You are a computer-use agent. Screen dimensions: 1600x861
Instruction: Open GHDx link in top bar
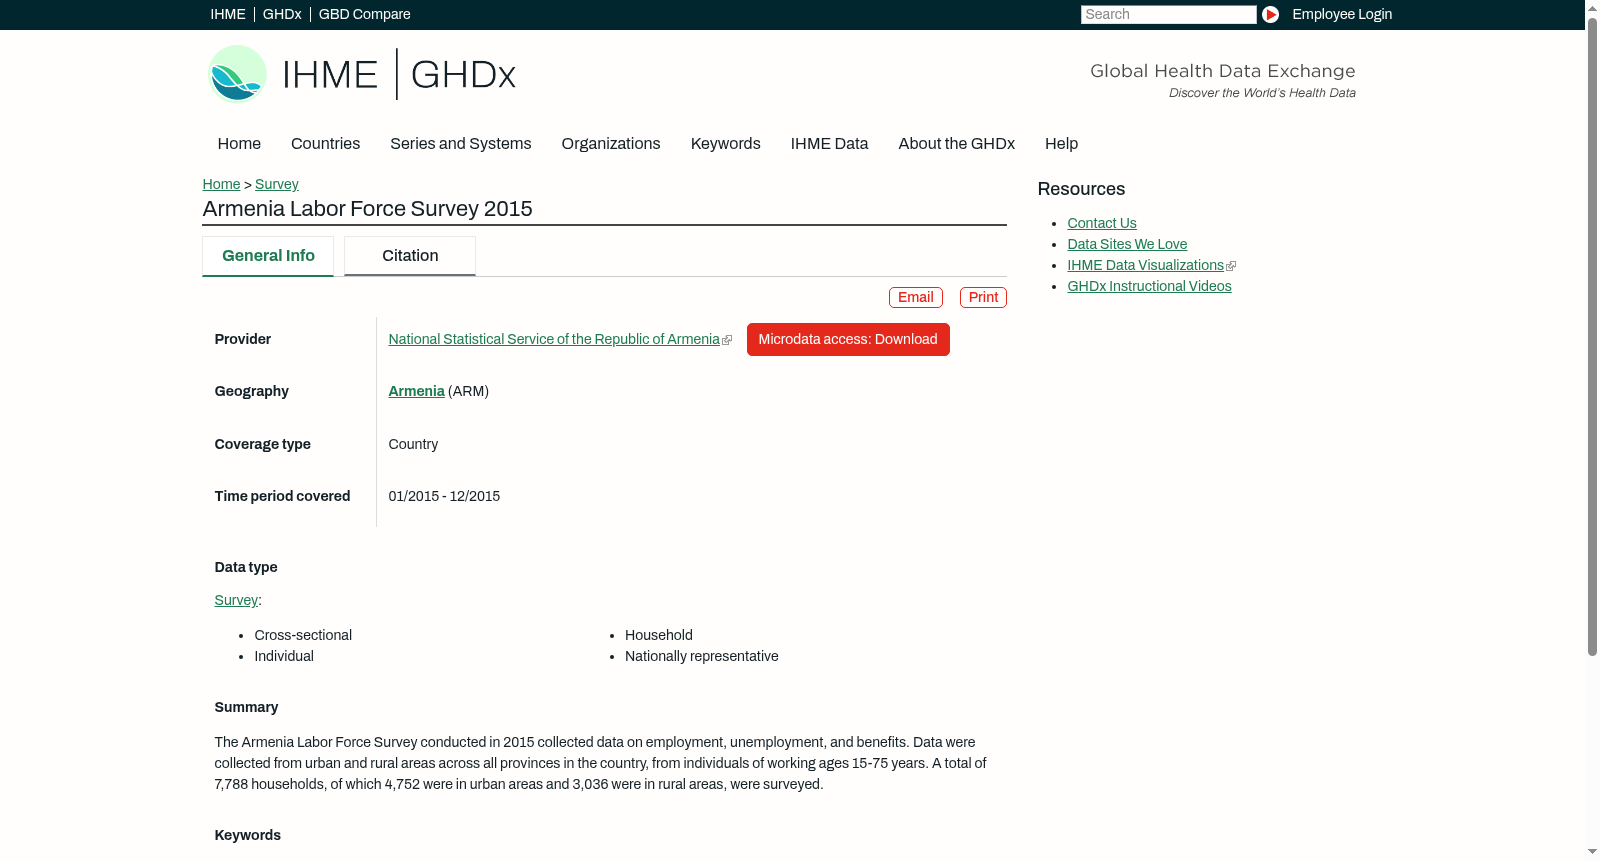282,14
